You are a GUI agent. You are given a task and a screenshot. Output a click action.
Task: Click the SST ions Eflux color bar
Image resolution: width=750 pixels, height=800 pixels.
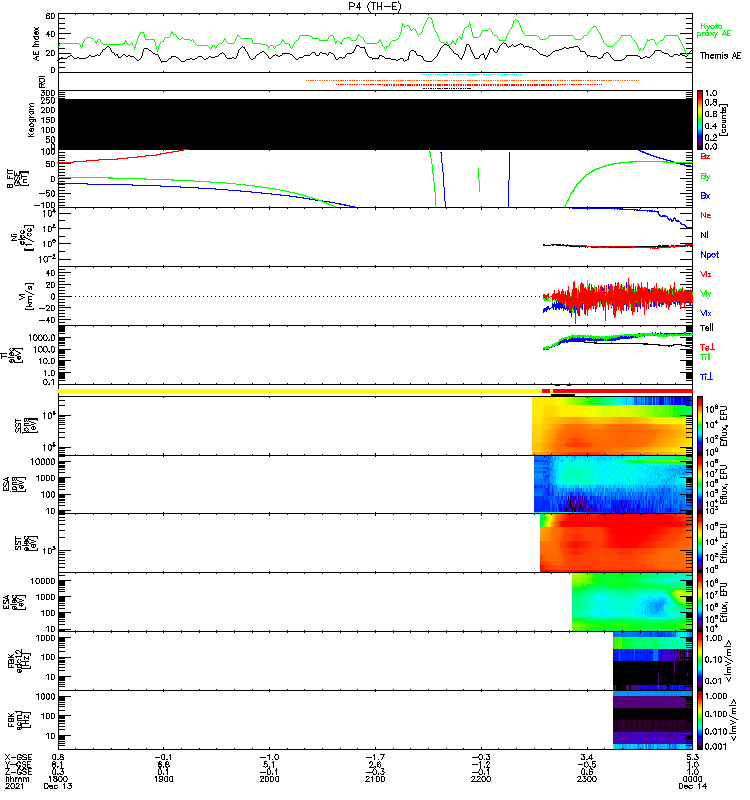[x=700, y=426]
